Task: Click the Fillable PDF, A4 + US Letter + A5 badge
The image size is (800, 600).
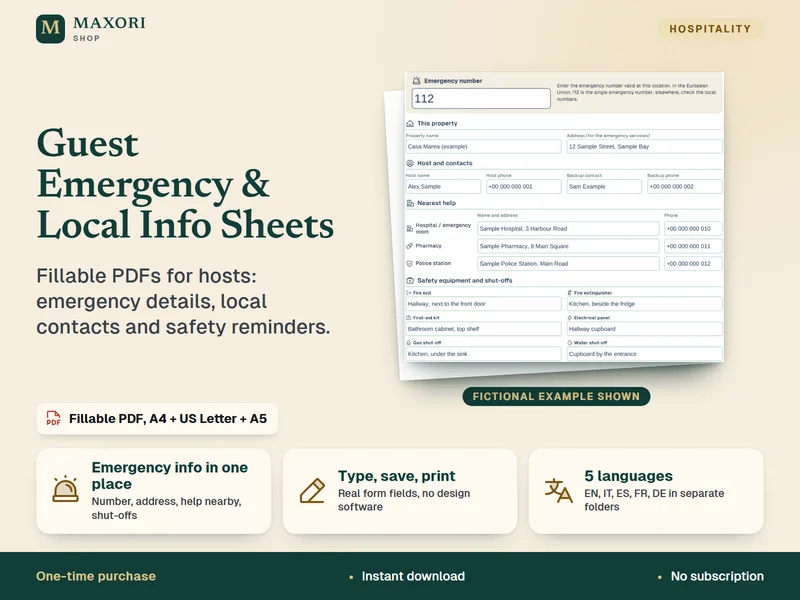Action: pyautogui.click(x=157, y=419)
